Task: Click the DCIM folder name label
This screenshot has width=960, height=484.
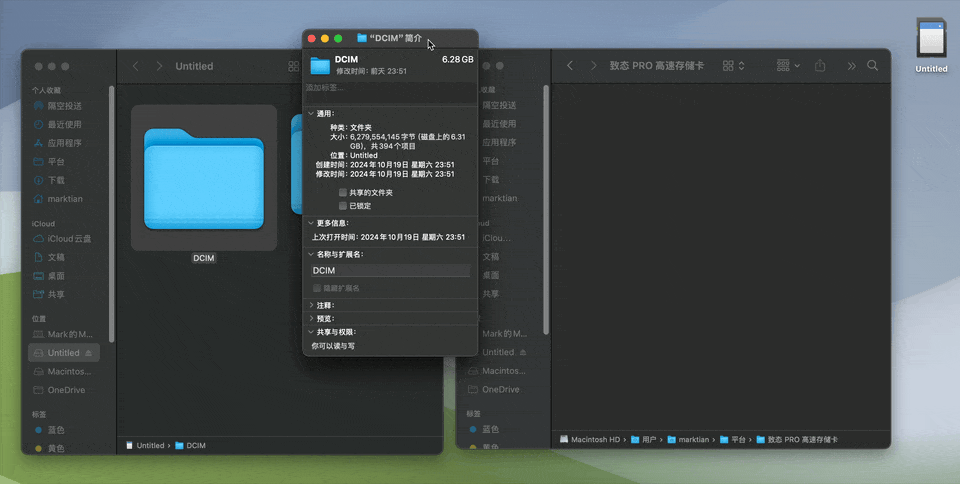Action: coord(204,258)
